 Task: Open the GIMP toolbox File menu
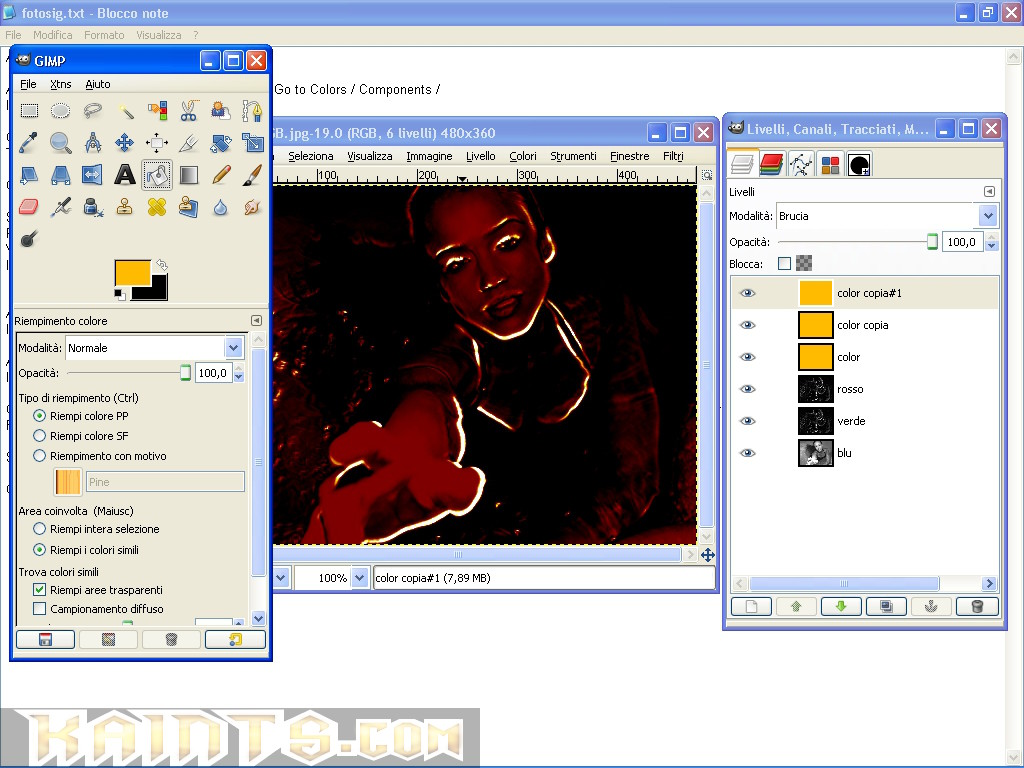pos(28,84)
